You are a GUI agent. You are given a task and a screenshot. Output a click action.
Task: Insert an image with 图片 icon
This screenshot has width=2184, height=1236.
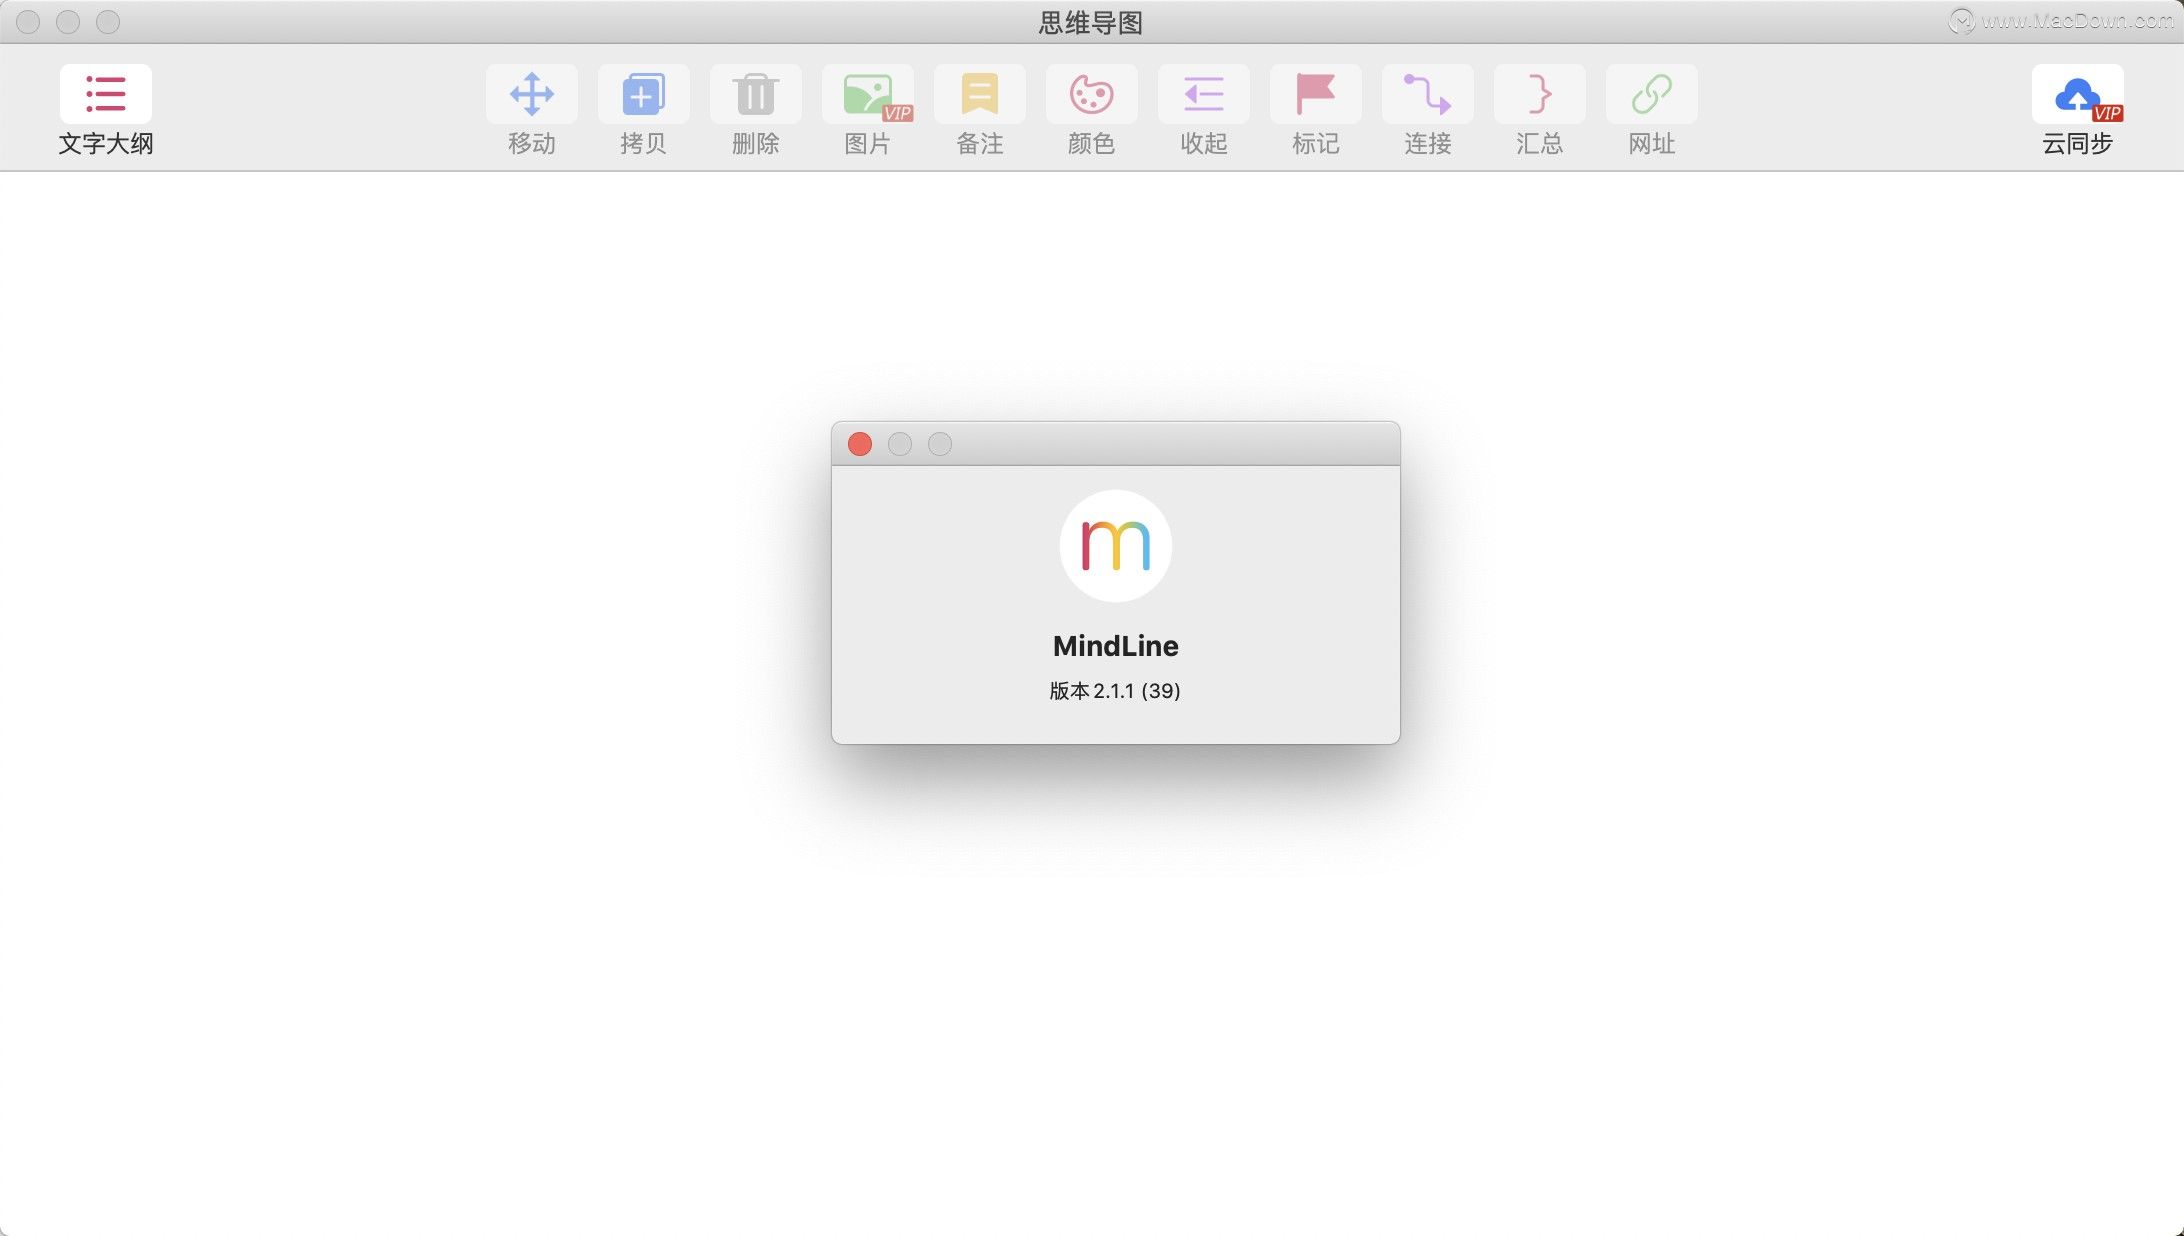click(867, 94)
